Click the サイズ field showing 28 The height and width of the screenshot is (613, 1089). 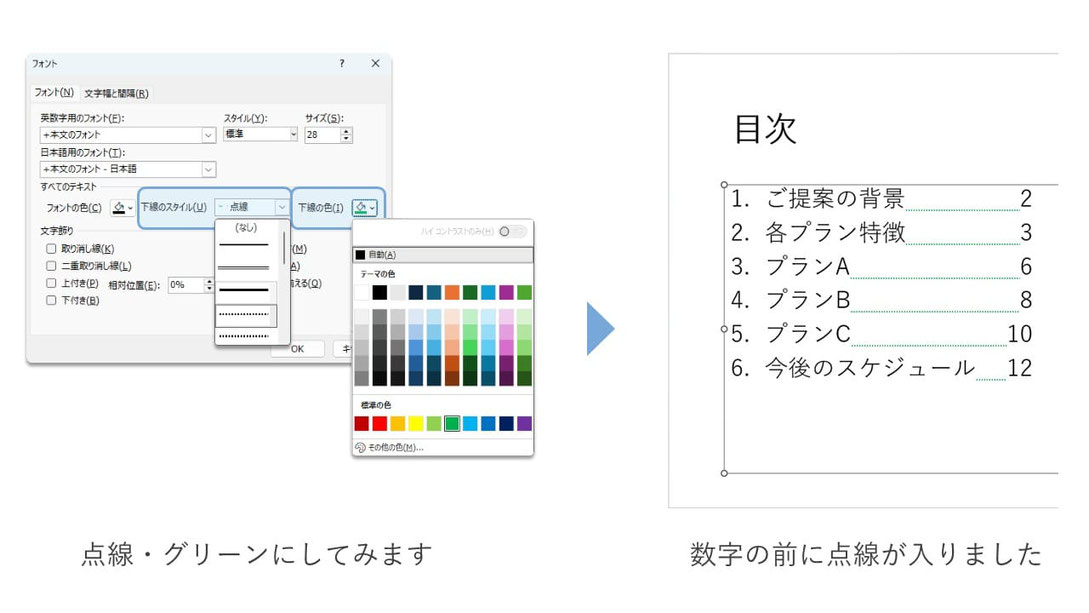click(x=322, y=135)
